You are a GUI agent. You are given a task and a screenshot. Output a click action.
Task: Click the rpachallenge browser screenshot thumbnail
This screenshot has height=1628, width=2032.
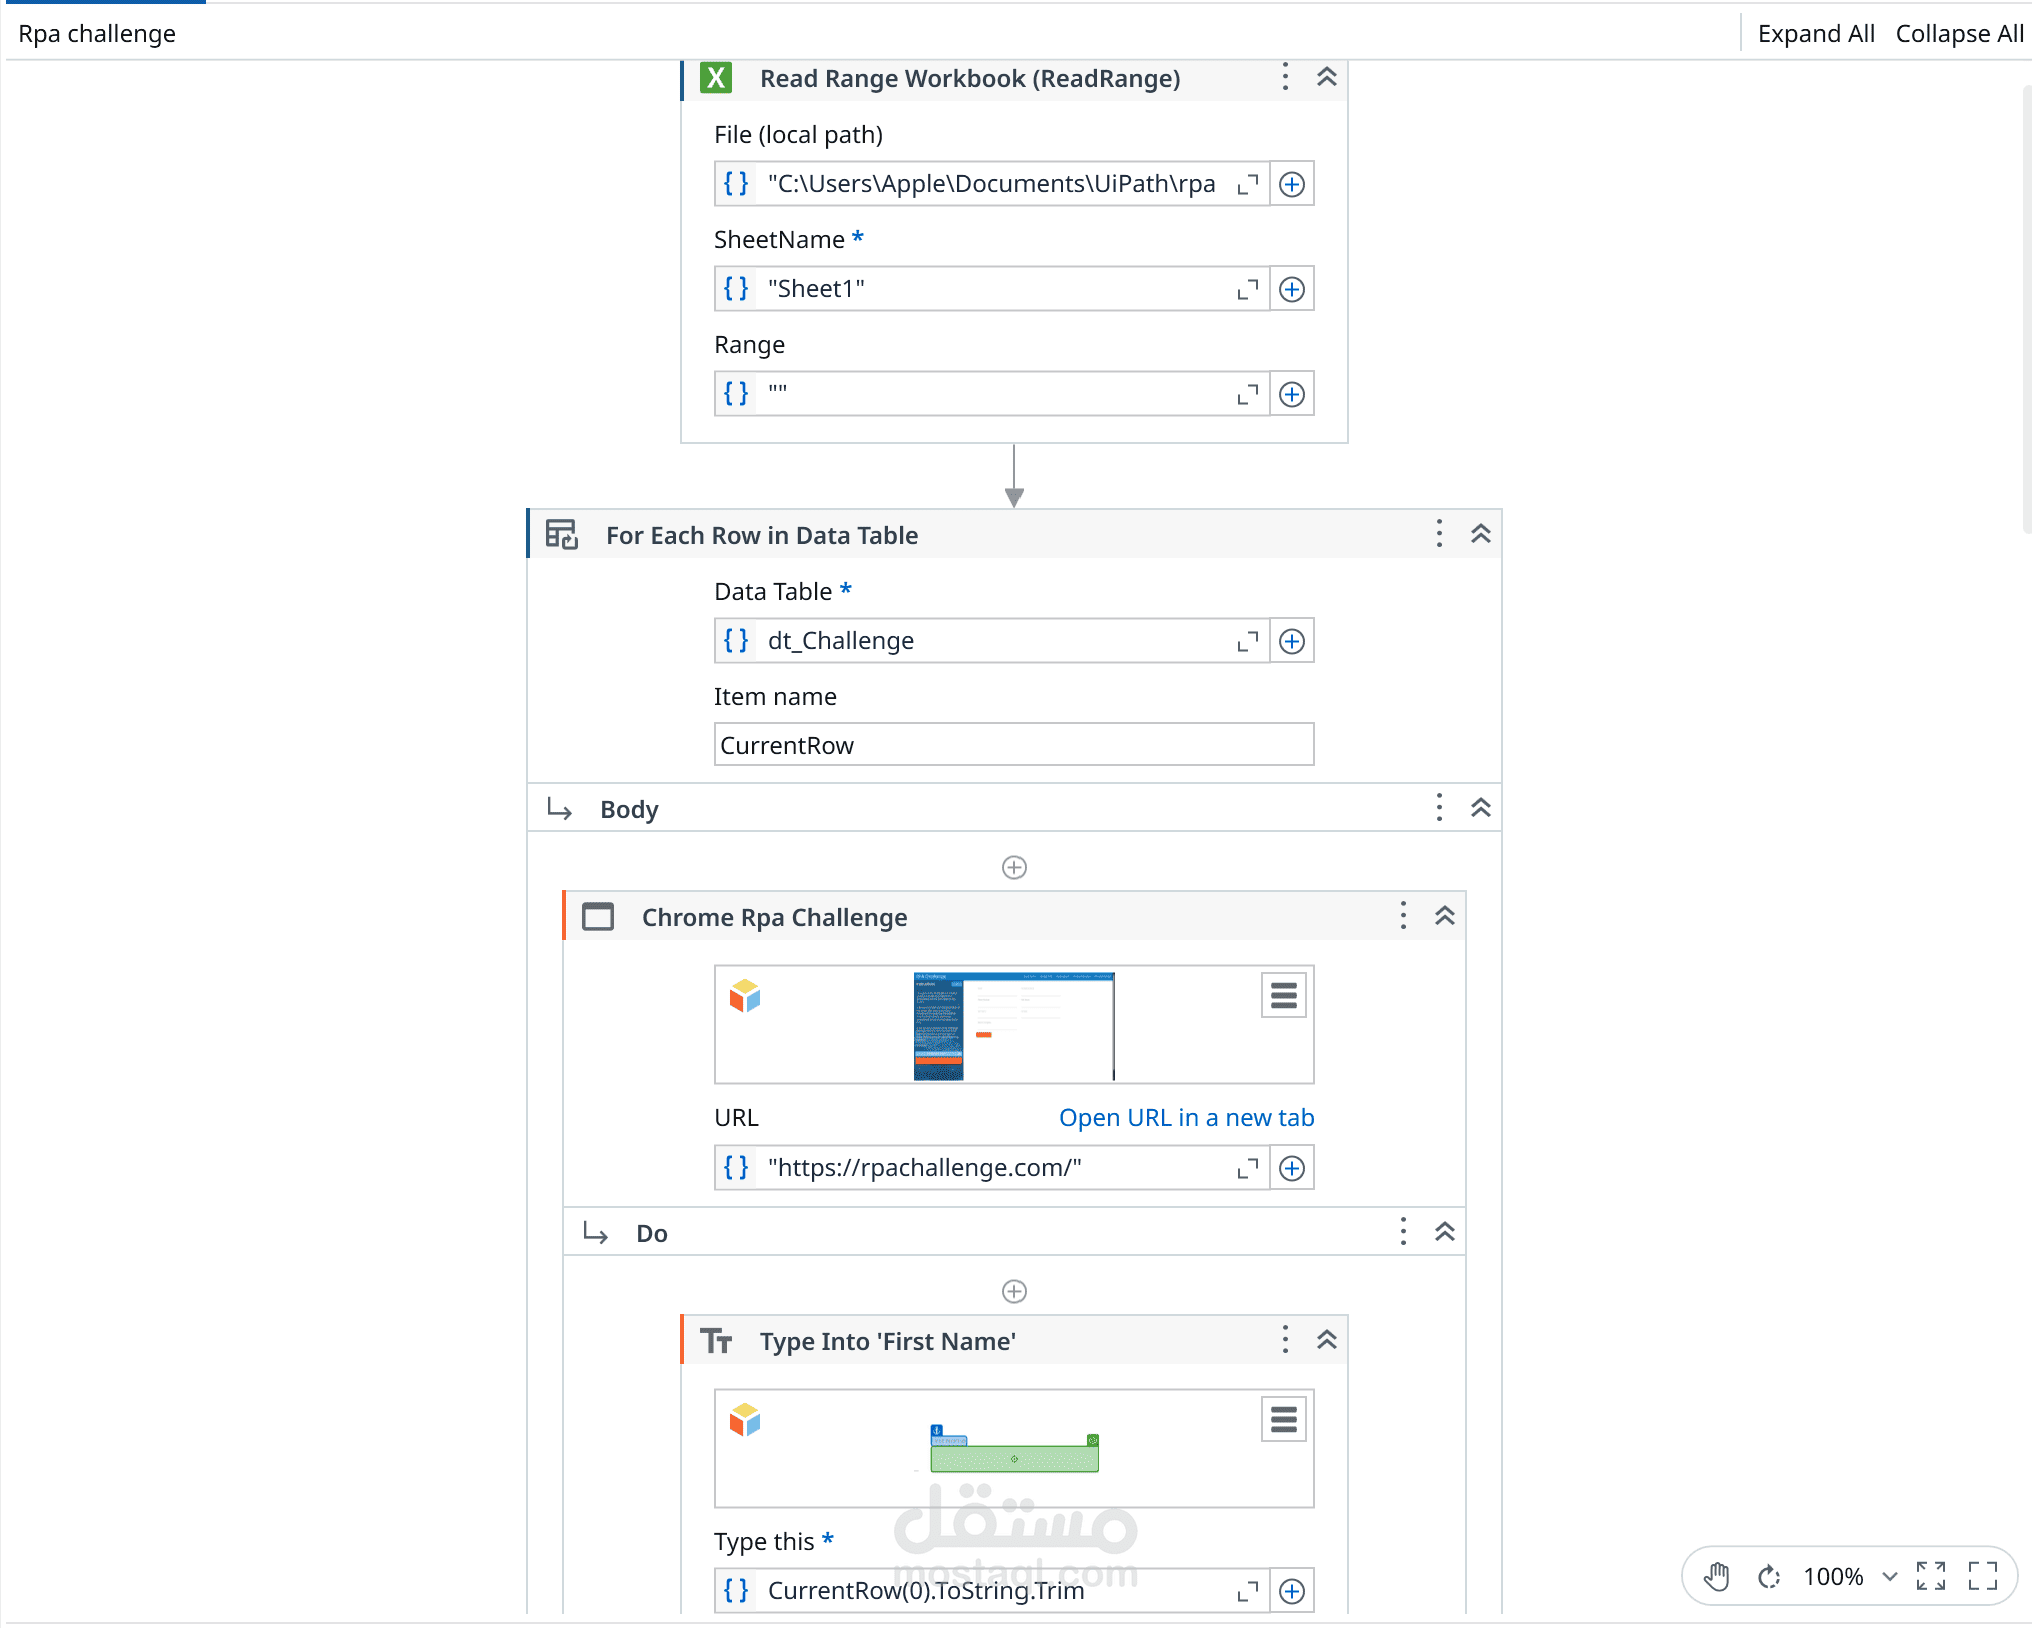click(x=1014, y=1026)
